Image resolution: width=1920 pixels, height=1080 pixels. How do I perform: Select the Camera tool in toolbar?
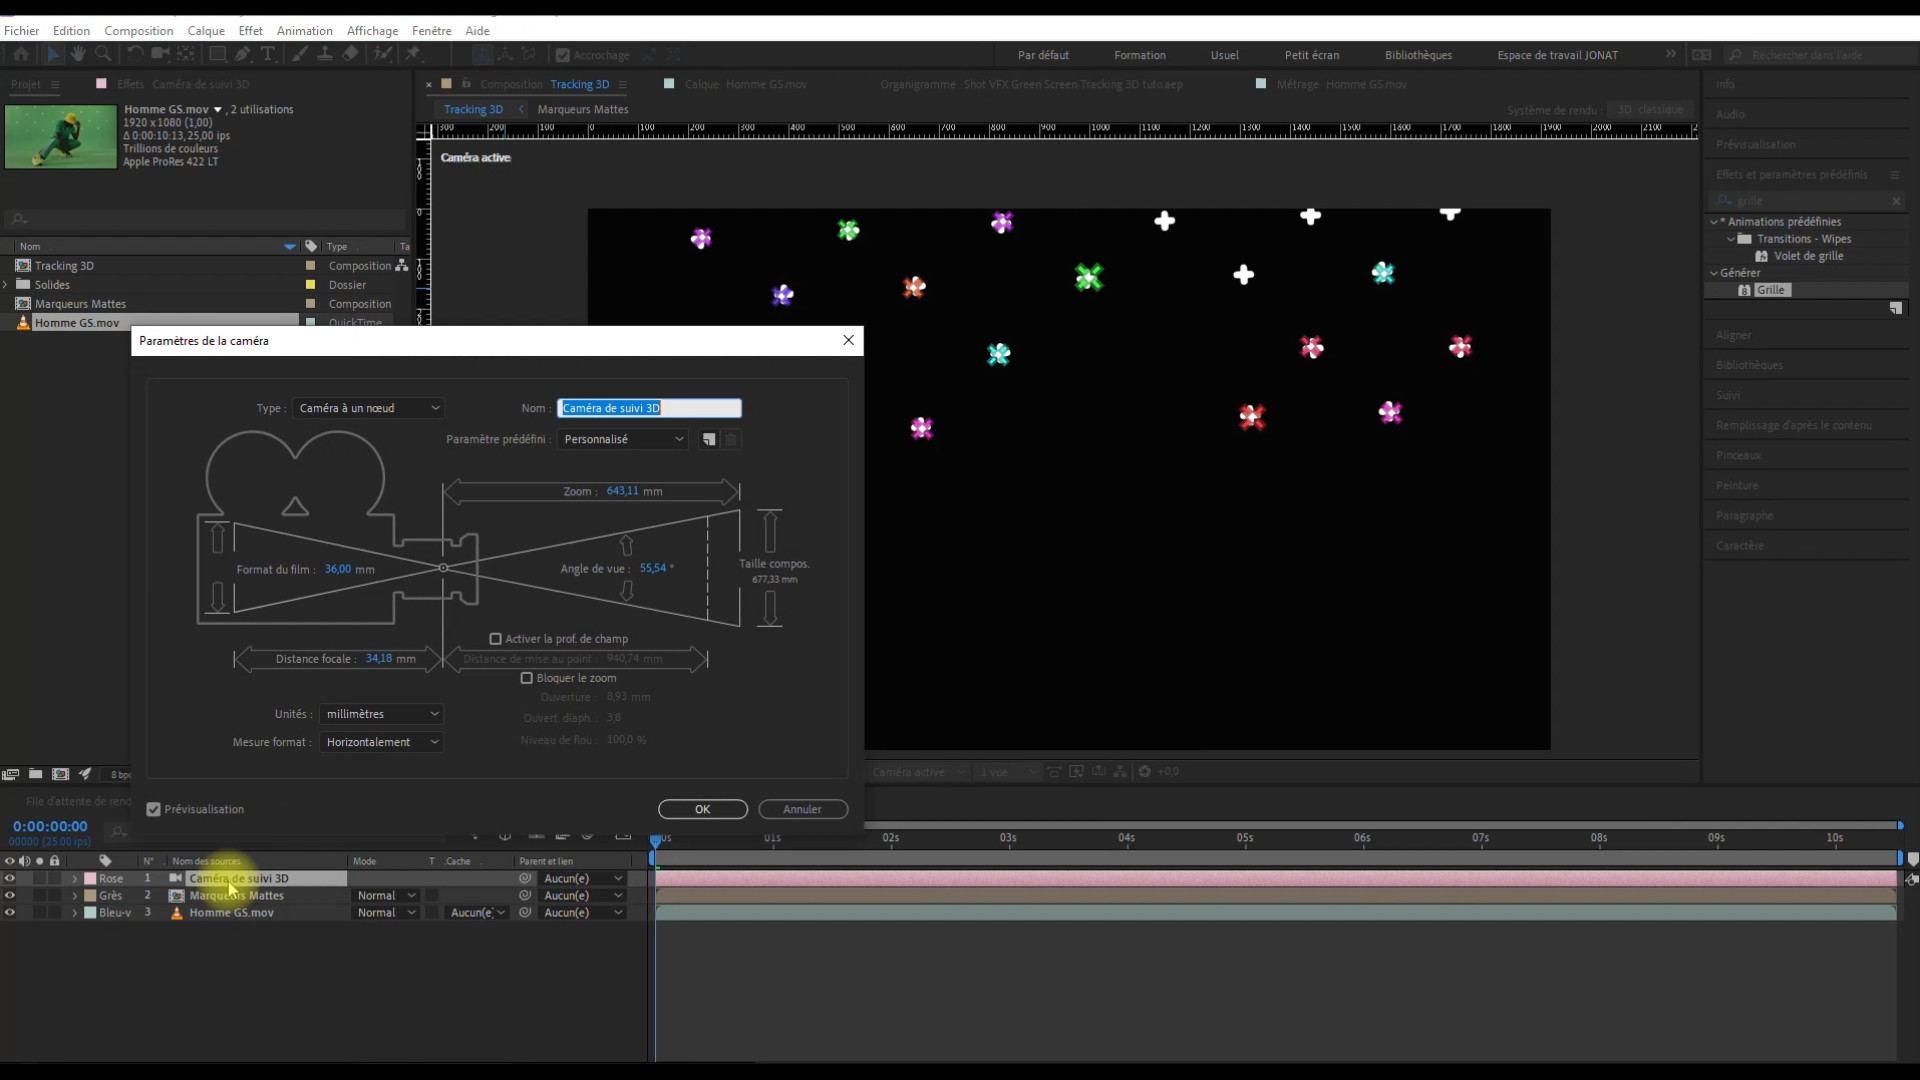click(160, 54)
